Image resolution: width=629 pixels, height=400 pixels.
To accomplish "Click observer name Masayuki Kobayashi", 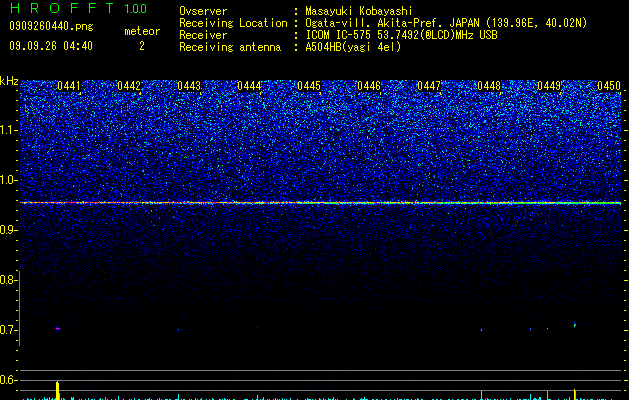I will coord(359,11).
